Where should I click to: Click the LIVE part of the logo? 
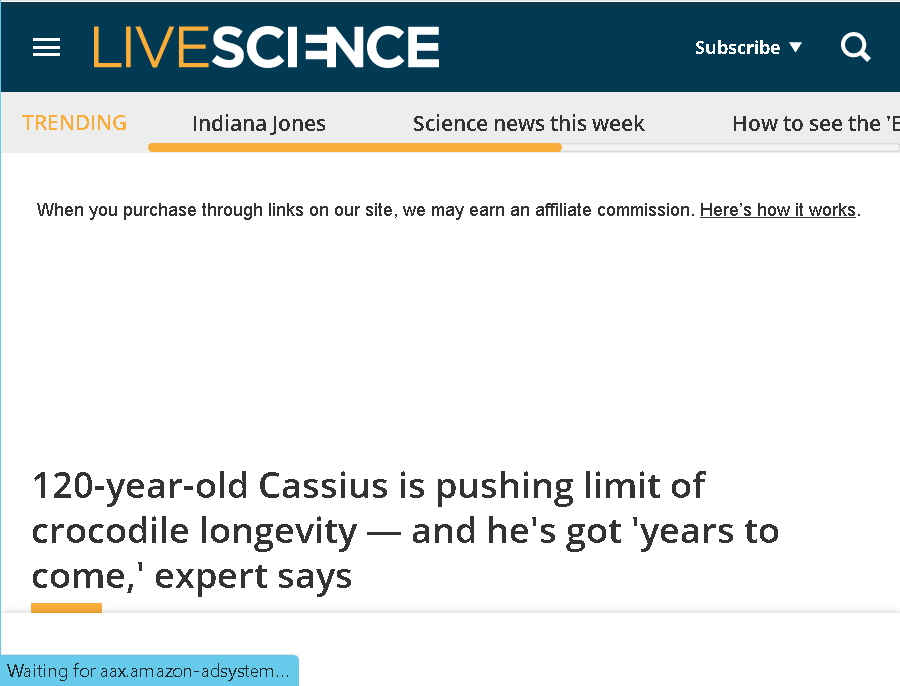point(151,47)
